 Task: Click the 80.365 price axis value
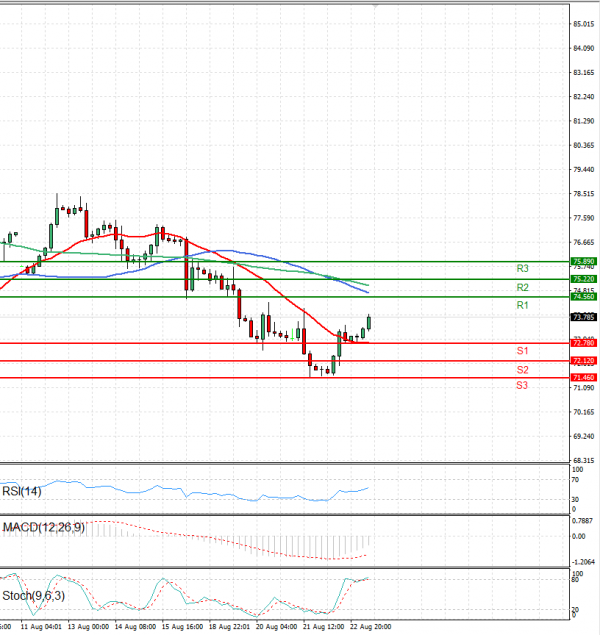pyautogui.click(x=584, y=145)
